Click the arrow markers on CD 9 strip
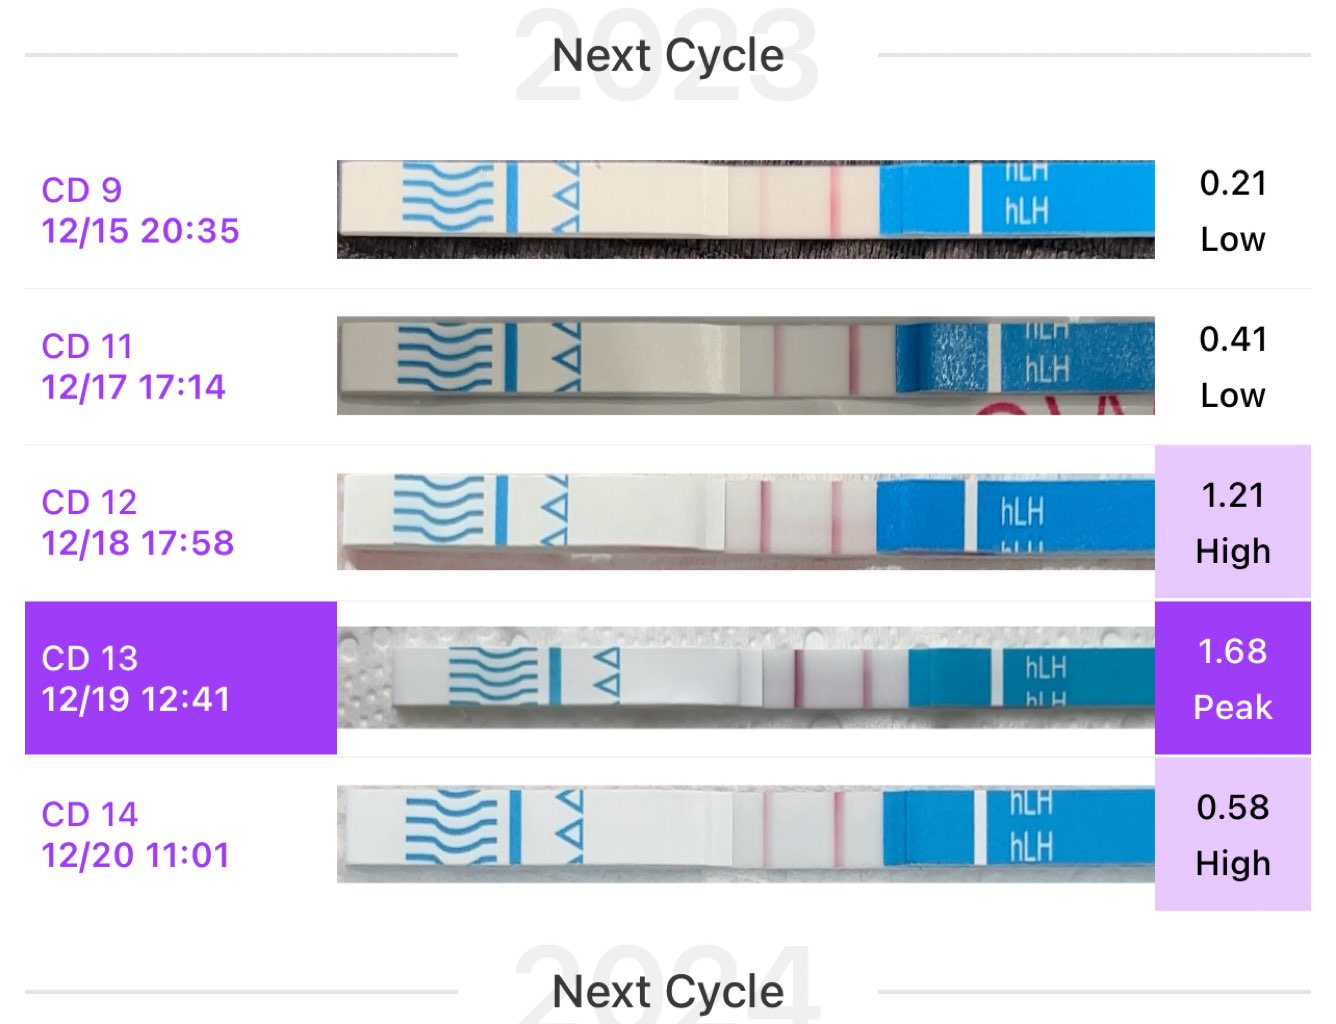The width and height of the screenshot is (1336, 1024). (x=567, y=197)
